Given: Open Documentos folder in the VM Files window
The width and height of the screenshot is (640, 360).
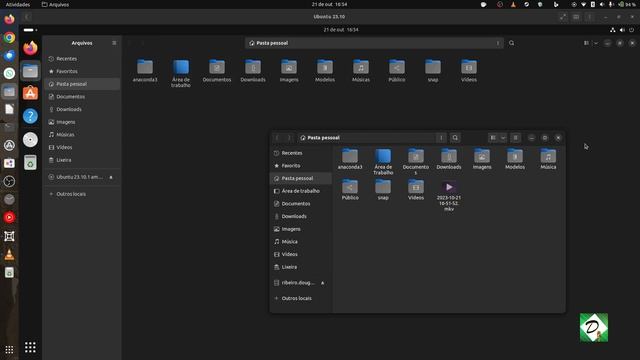Looking at the screenshot, I should pyautogui.click(x=217, y=71).
